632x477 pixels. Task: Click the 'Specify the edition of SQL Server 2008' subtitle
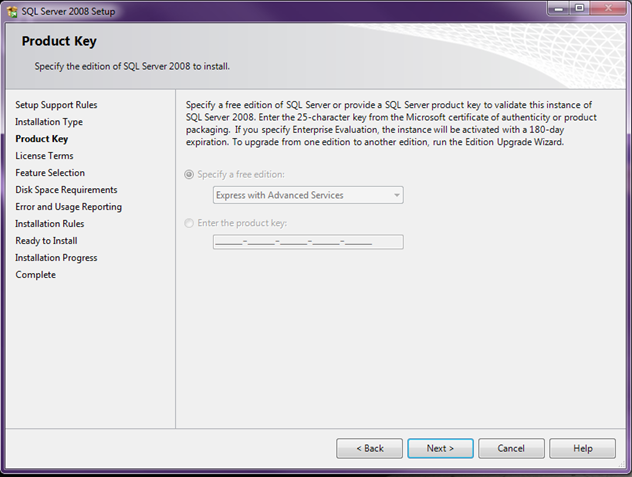click(x=132, y=66)
